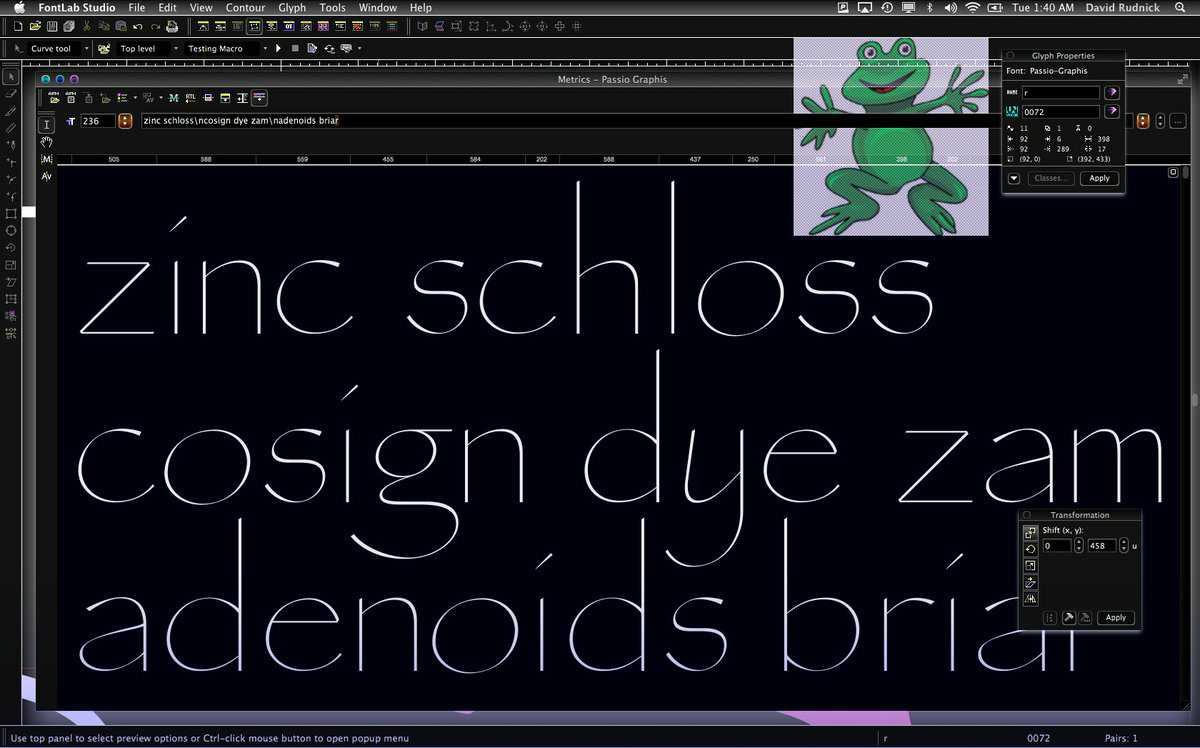Open the Glyph menu
The image size is (1200, 748).
click(x=292, y=8)
